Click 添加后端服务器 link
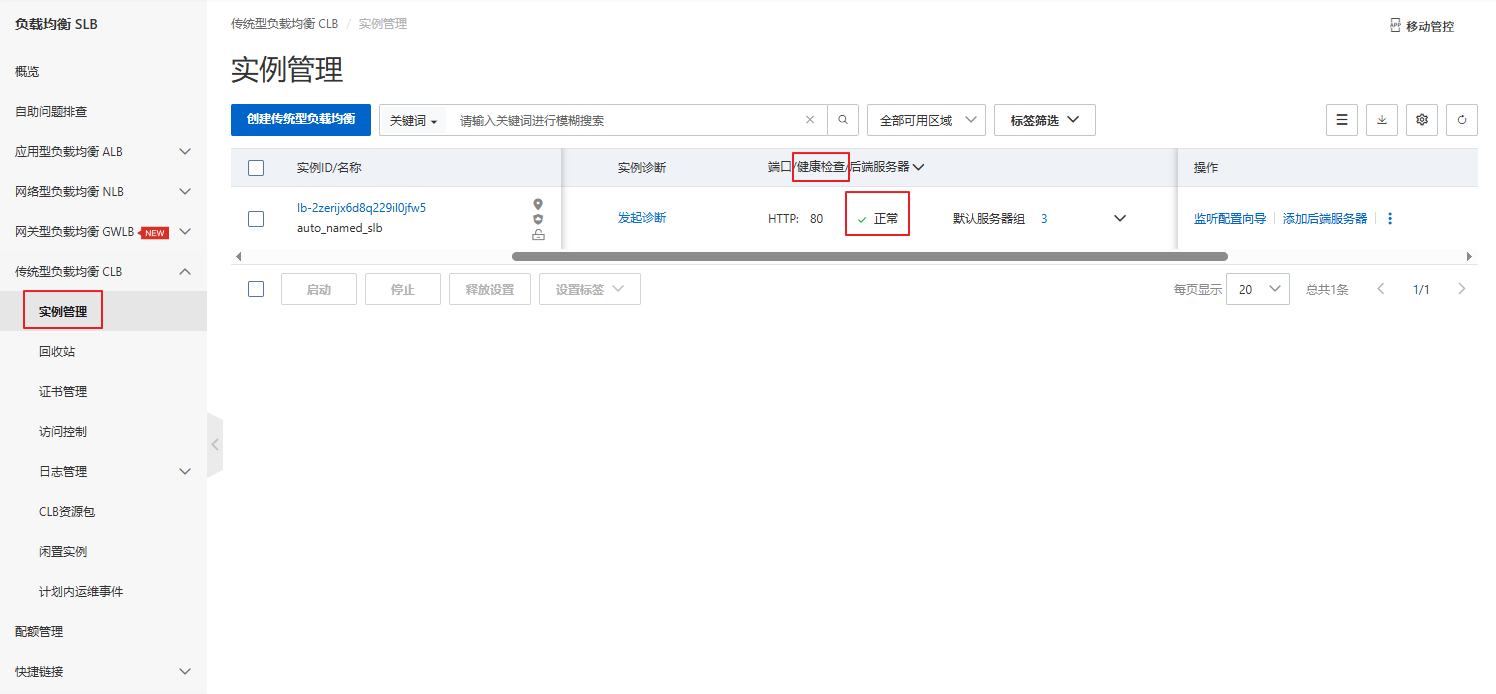1496x694 pixels. tap(1325, 218)
